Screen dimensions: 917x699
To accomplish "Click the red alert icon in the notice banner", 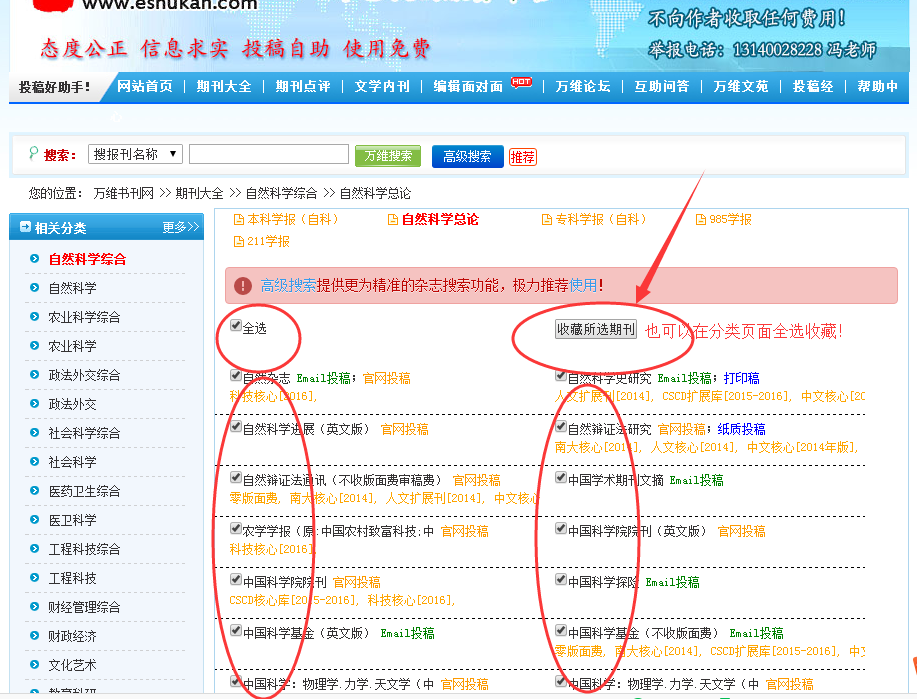I will (x=243, y=285).
